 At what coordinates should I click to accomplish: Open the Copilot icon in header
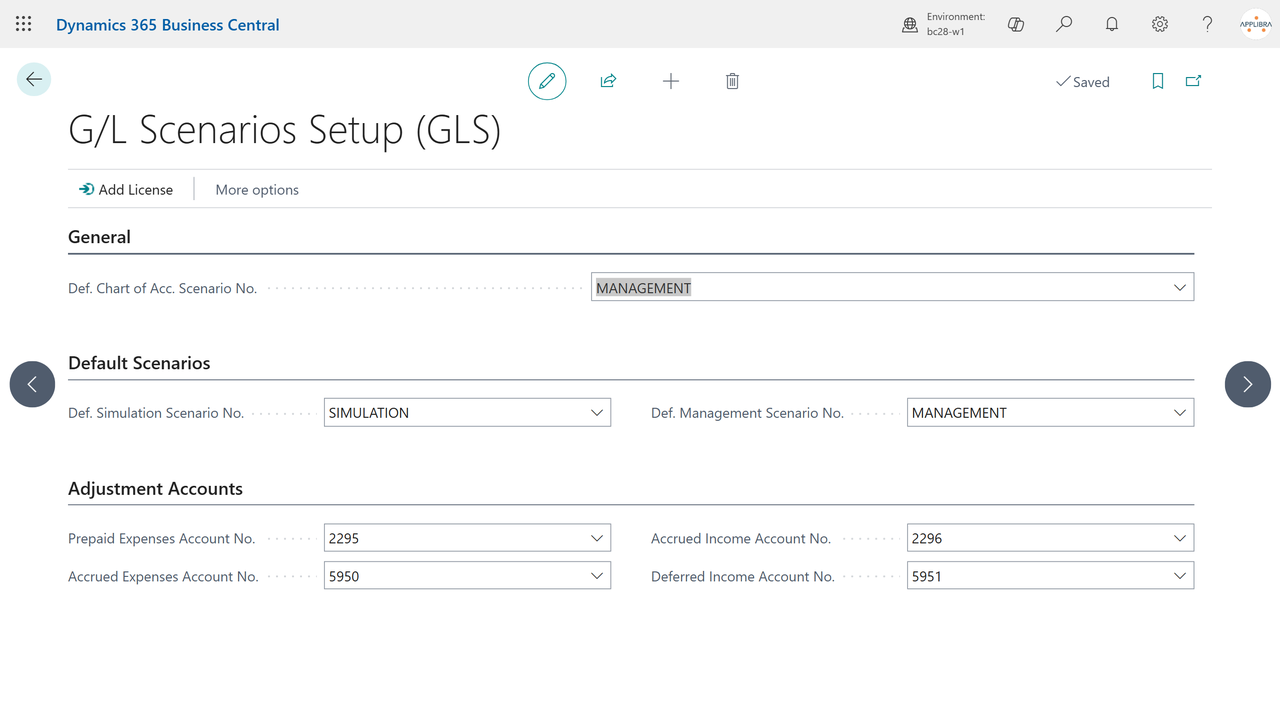[1016, 24]
